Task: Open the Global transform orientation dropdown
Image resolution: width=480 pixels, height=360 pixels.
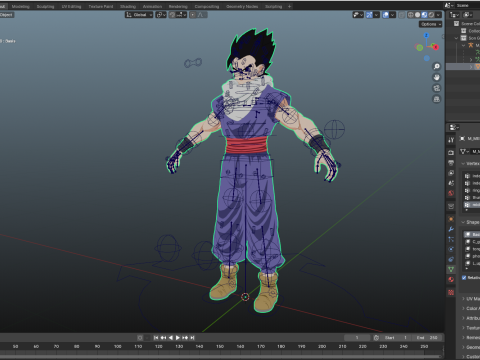Action: [139, 15]
